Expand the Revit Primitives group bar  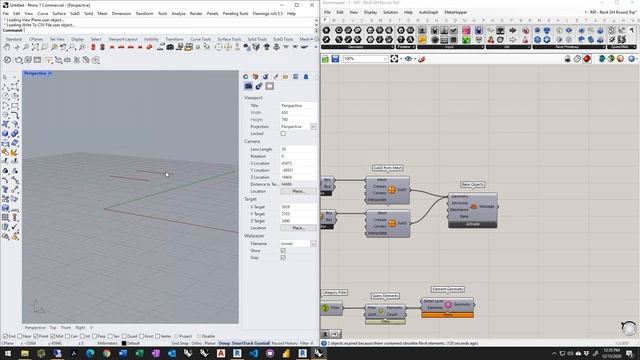point(569,47)
